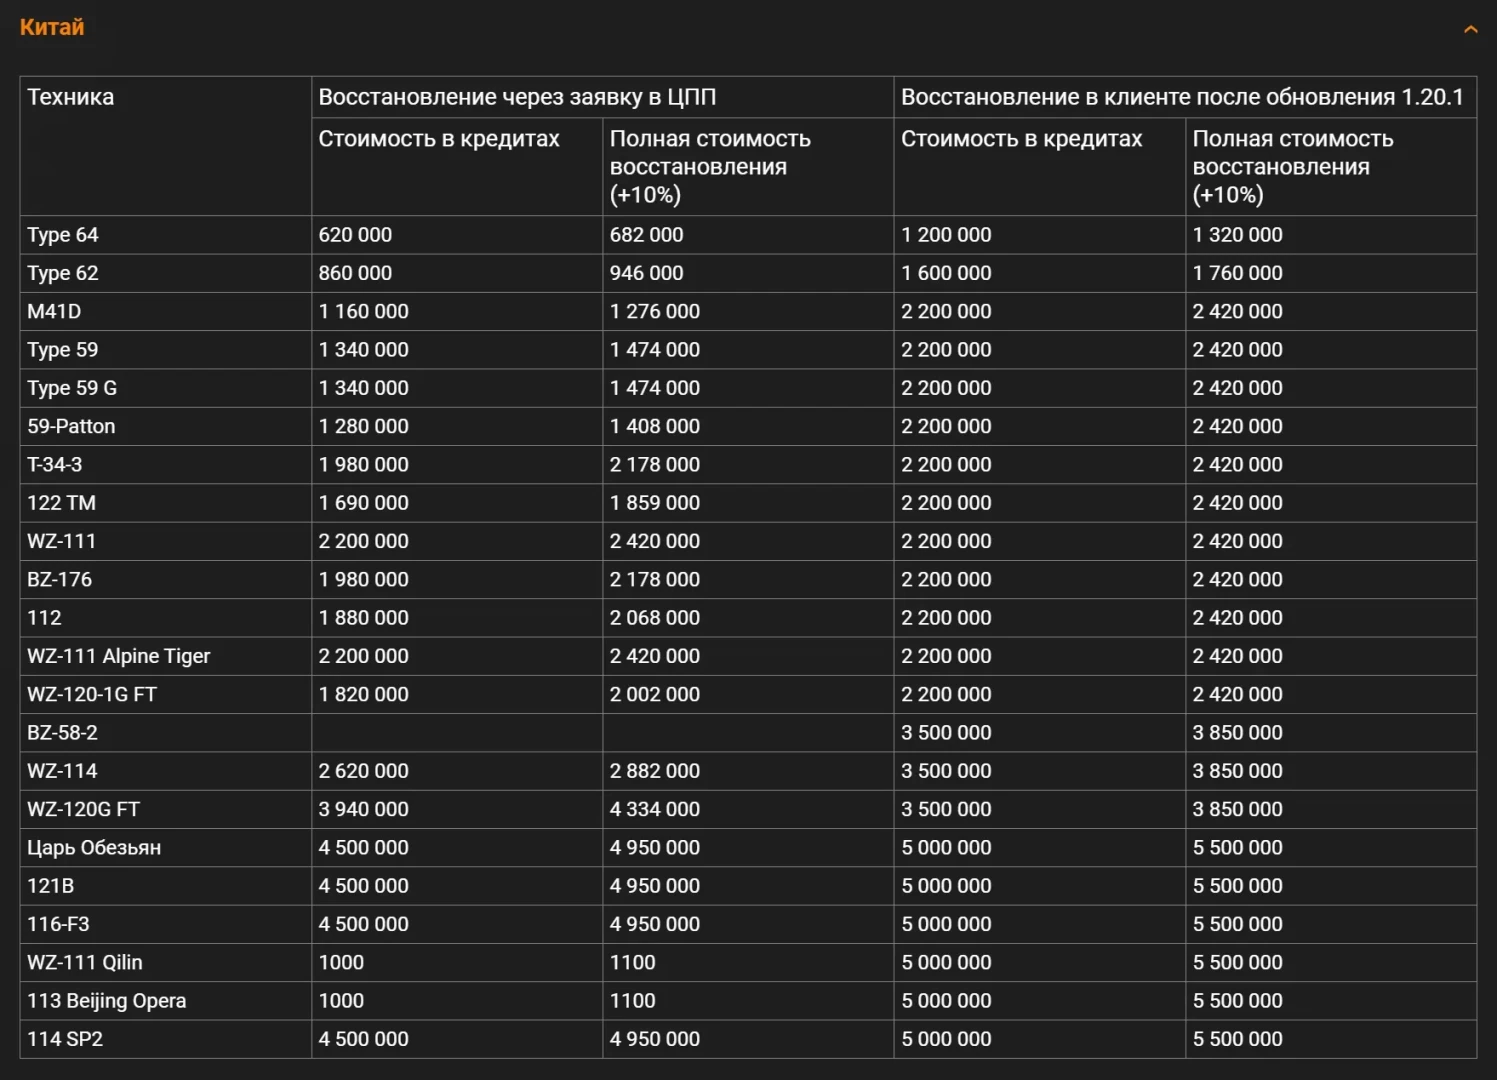Click the M41D vehicle name

54,311
